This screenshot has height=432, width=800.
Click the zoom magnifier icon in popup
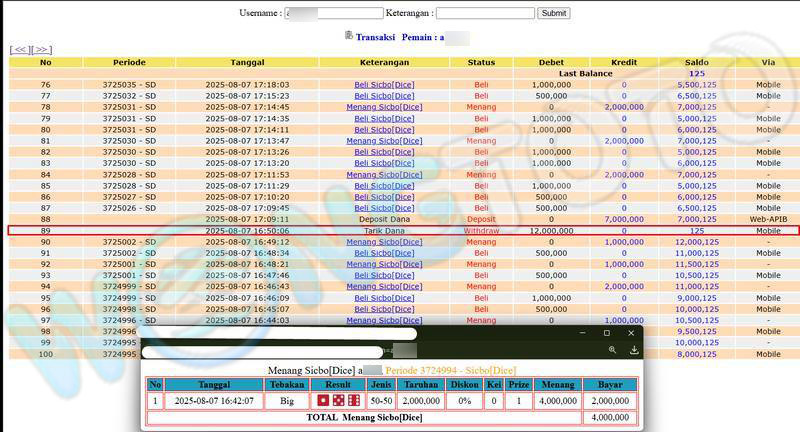tap(612, 350)
